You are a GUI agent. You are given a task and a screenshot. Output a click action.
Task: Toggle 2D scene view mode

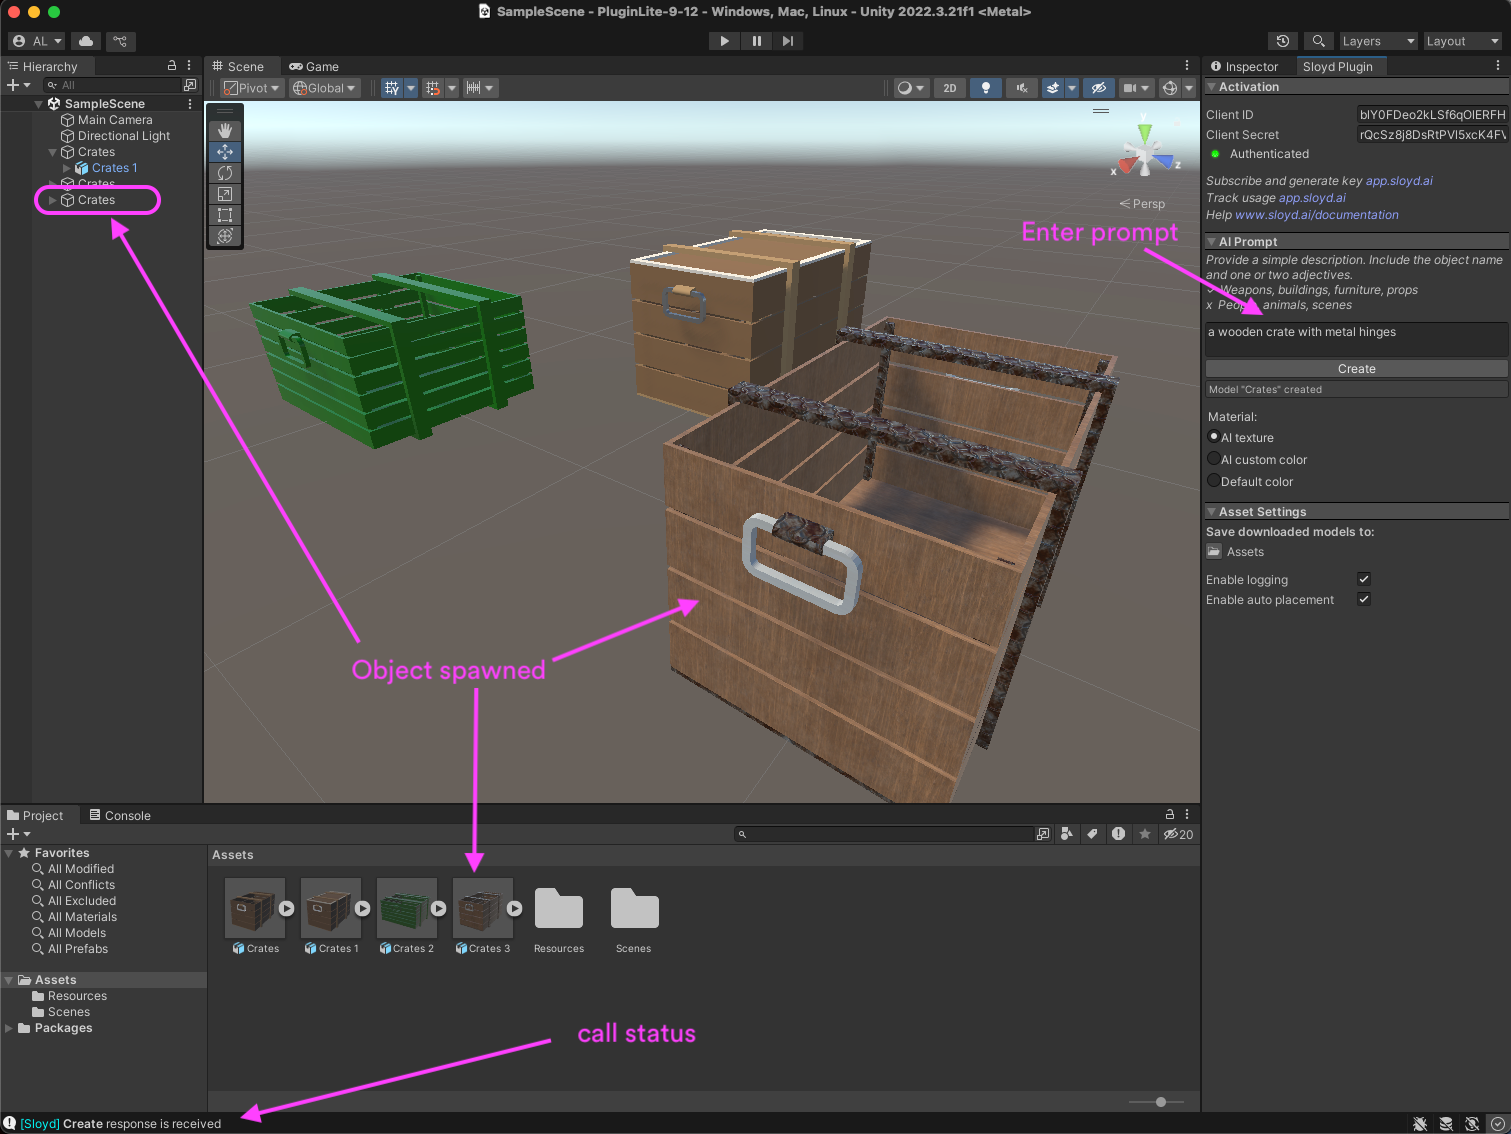[949, 88]
